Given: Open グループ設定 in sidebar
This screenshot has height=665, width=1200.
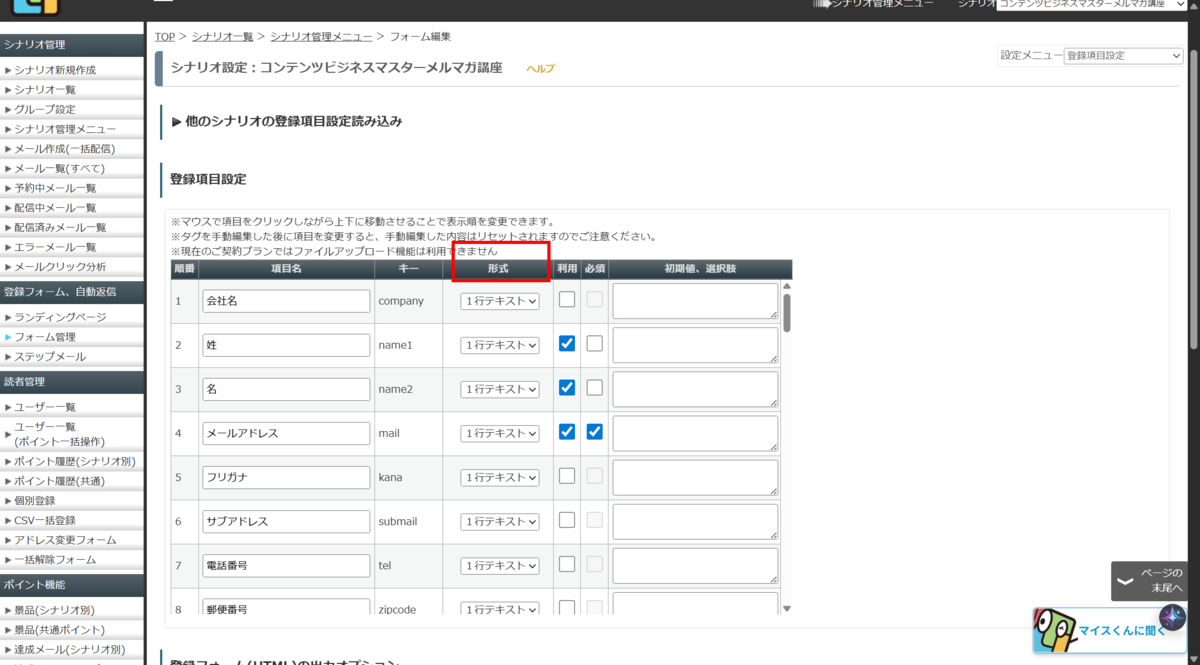Looking at the screenshot, I should [x=45, y=109].
